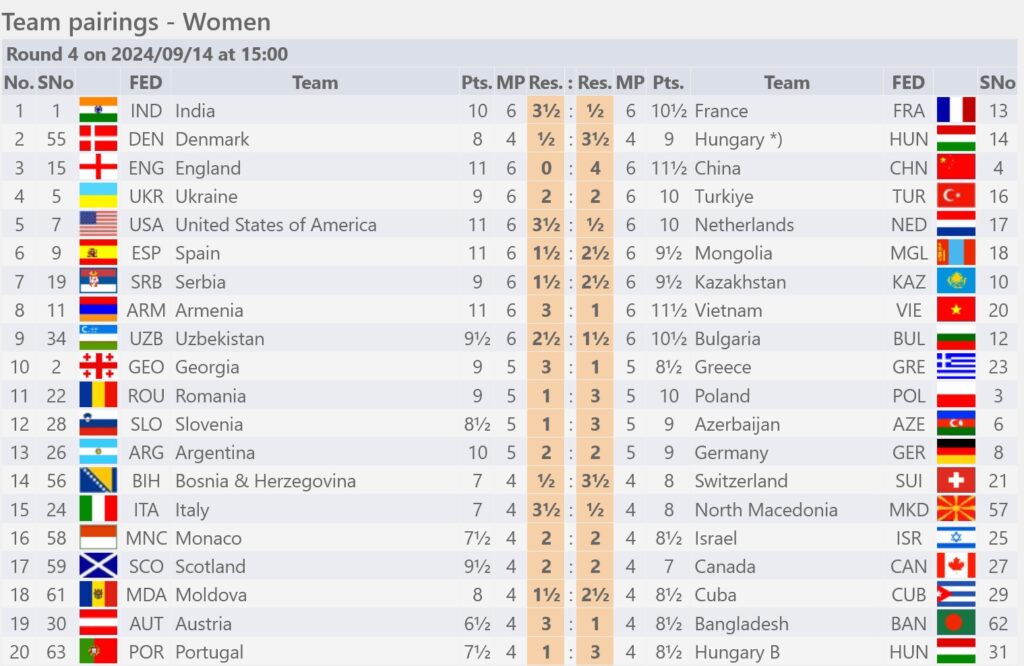Click the Bosnia & Herzegovina flag

click(x=98, y=481)
